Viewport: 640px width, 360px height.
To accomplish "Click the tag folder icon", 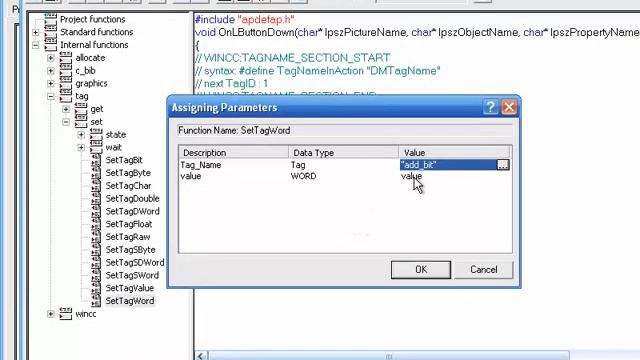I will [x=66, y=96].
